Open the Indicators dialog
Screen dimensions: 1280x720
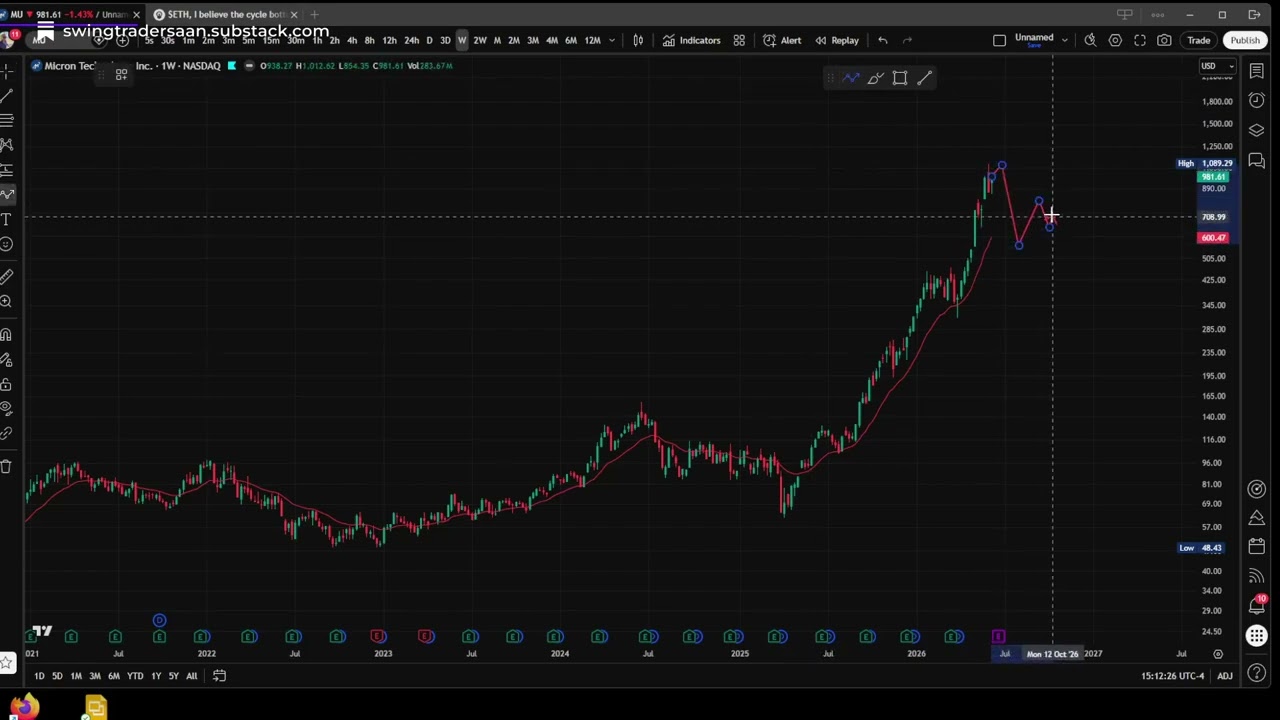pyautogui.click(x=690, y=40)
